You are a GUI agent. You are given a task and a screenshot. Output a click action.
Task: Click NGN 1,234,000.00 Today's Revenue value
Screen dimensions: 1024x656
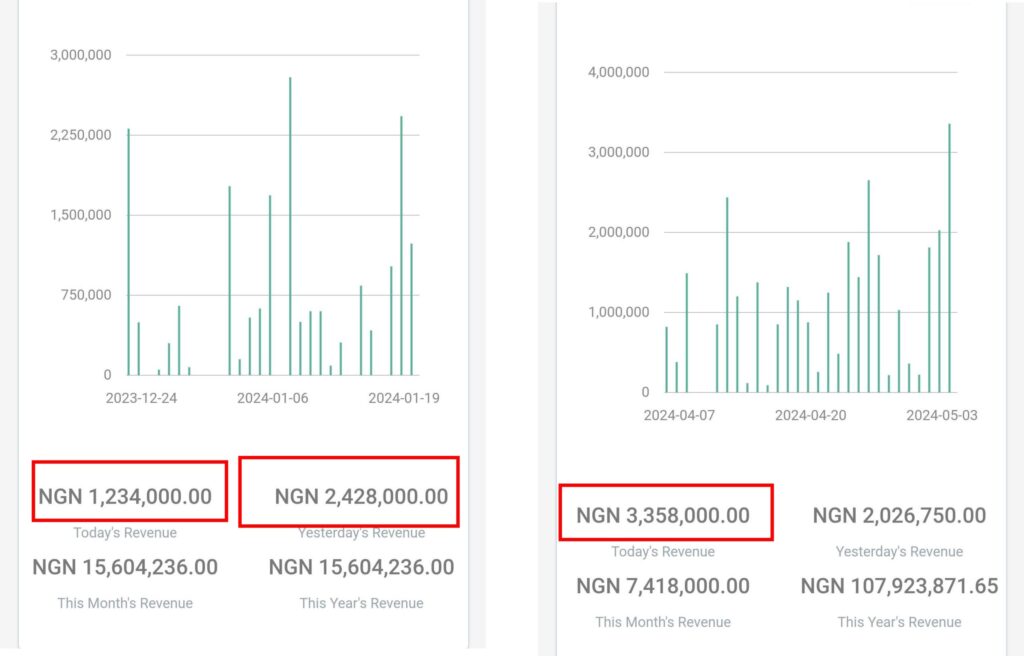click(x=125, y=497)
